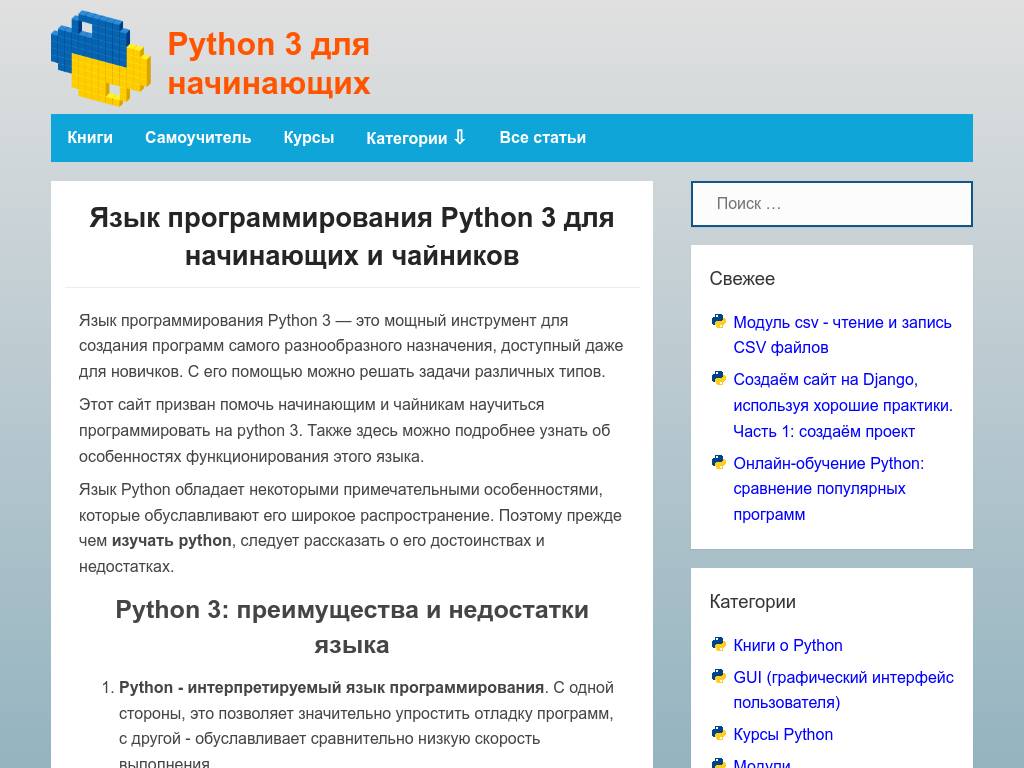Screen dimensions: 1024x768
Task: Expand the Категории navigation dropdown
Action: (416, 138)
